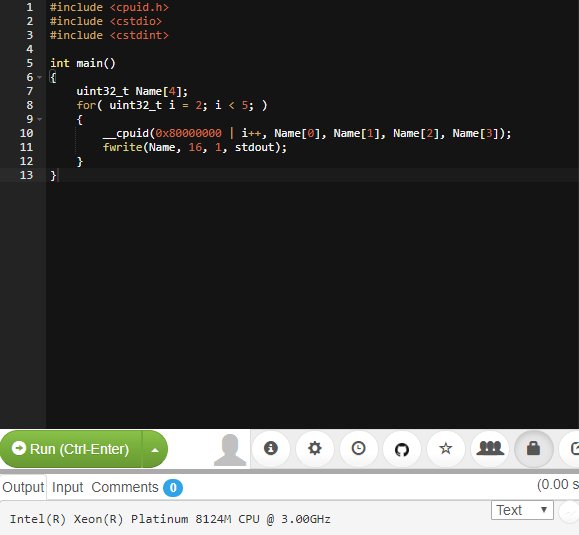Screen dimensions: 579x535
Task: Click the comments count badge 0
Action: [173, 488]
